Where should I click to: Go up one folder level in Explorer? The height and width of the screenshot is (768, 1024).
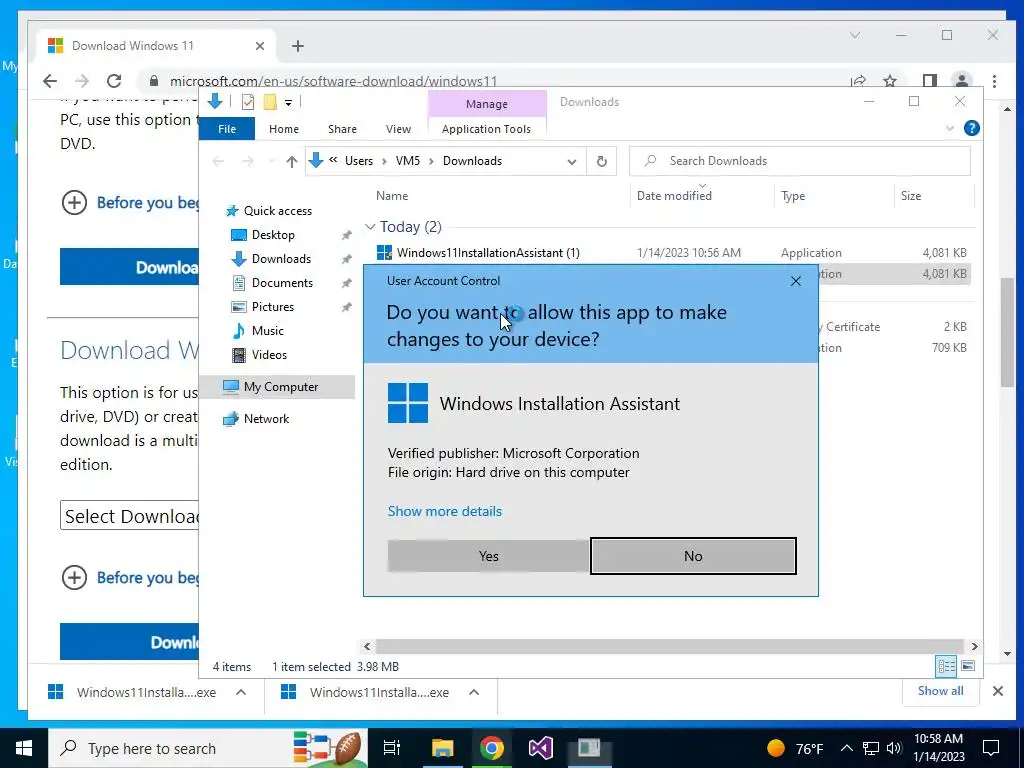291,161
